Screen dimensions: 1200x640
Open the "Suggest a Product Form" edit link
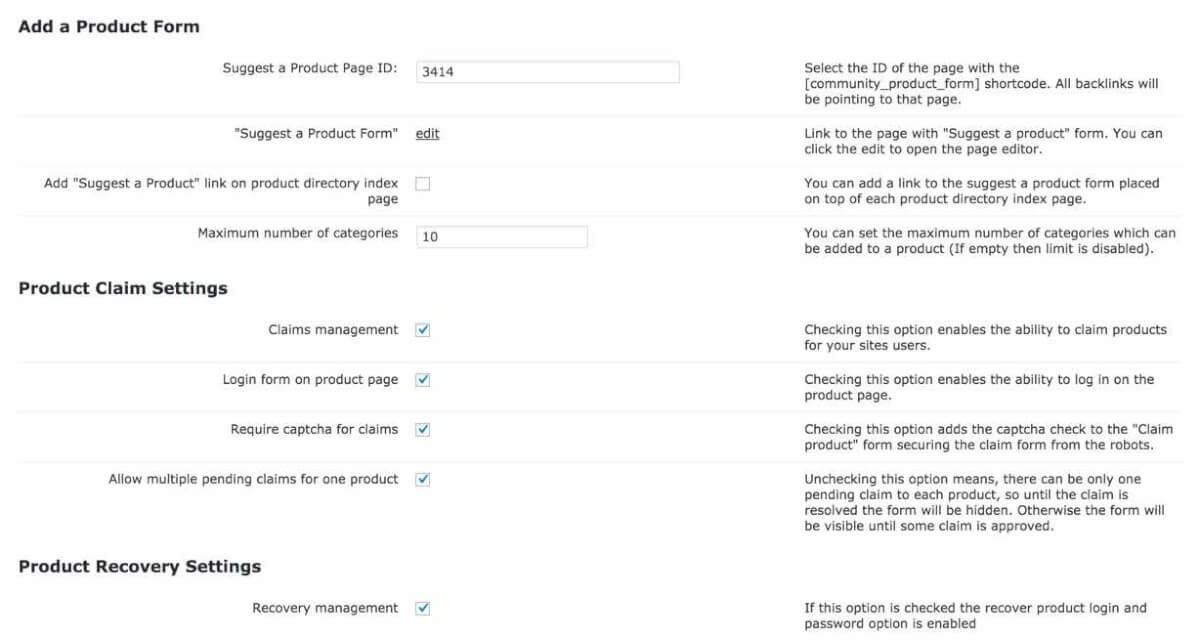(x=427, y=134)
